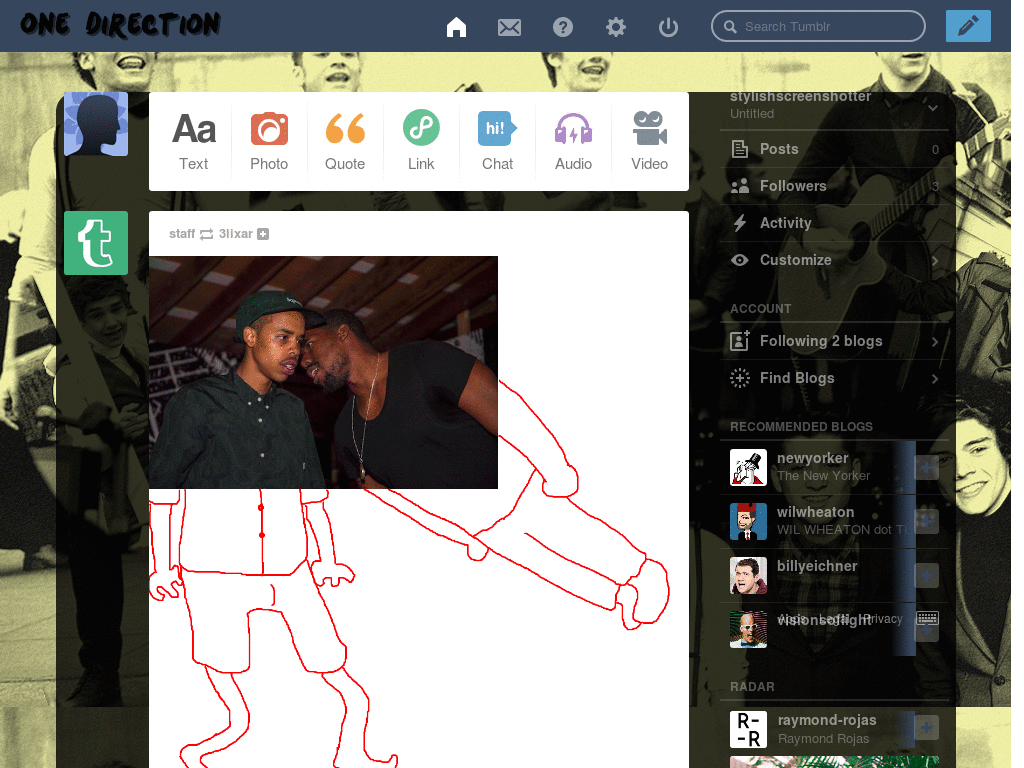This screenshot has width=1024, height=768.
Task: Open the billyeichner recommended blog
Action: (816, 566)
